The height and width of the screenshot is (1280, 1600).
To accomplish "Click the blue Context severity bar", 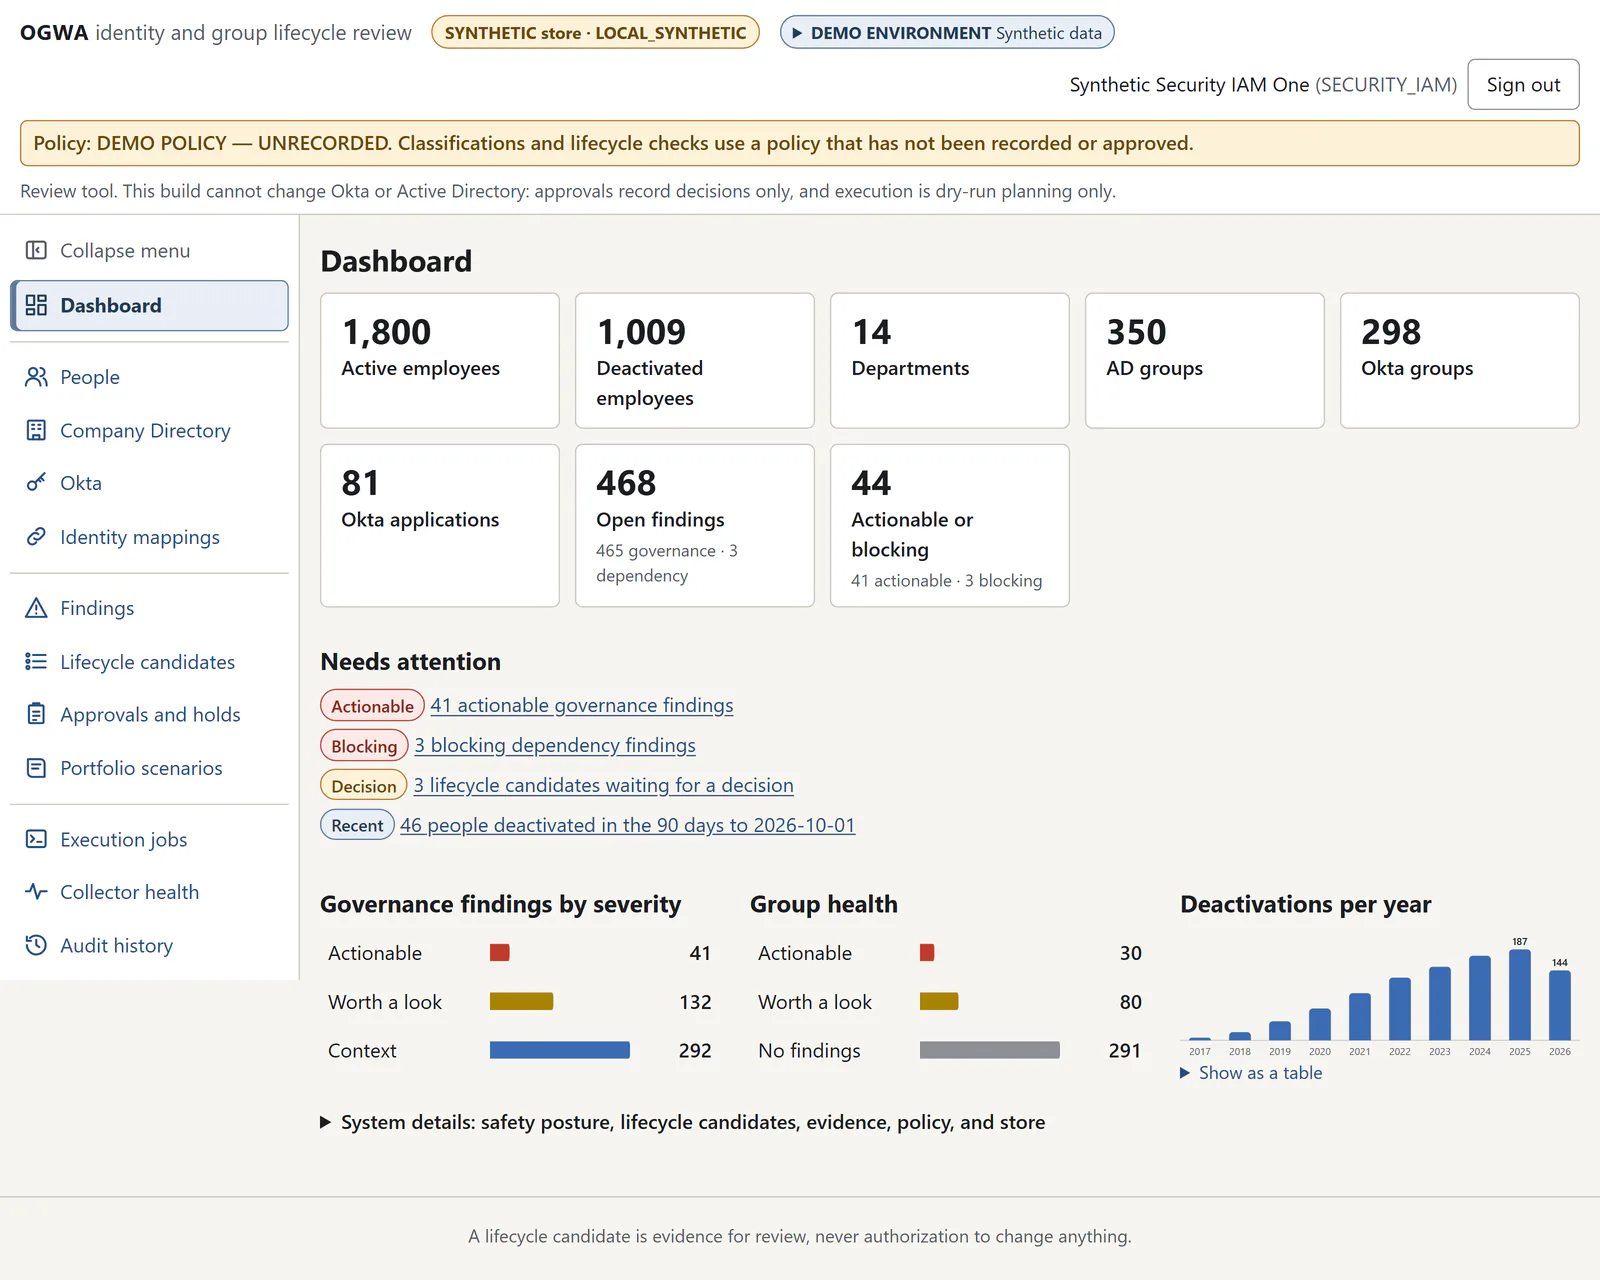I will tap(560, 1050).
